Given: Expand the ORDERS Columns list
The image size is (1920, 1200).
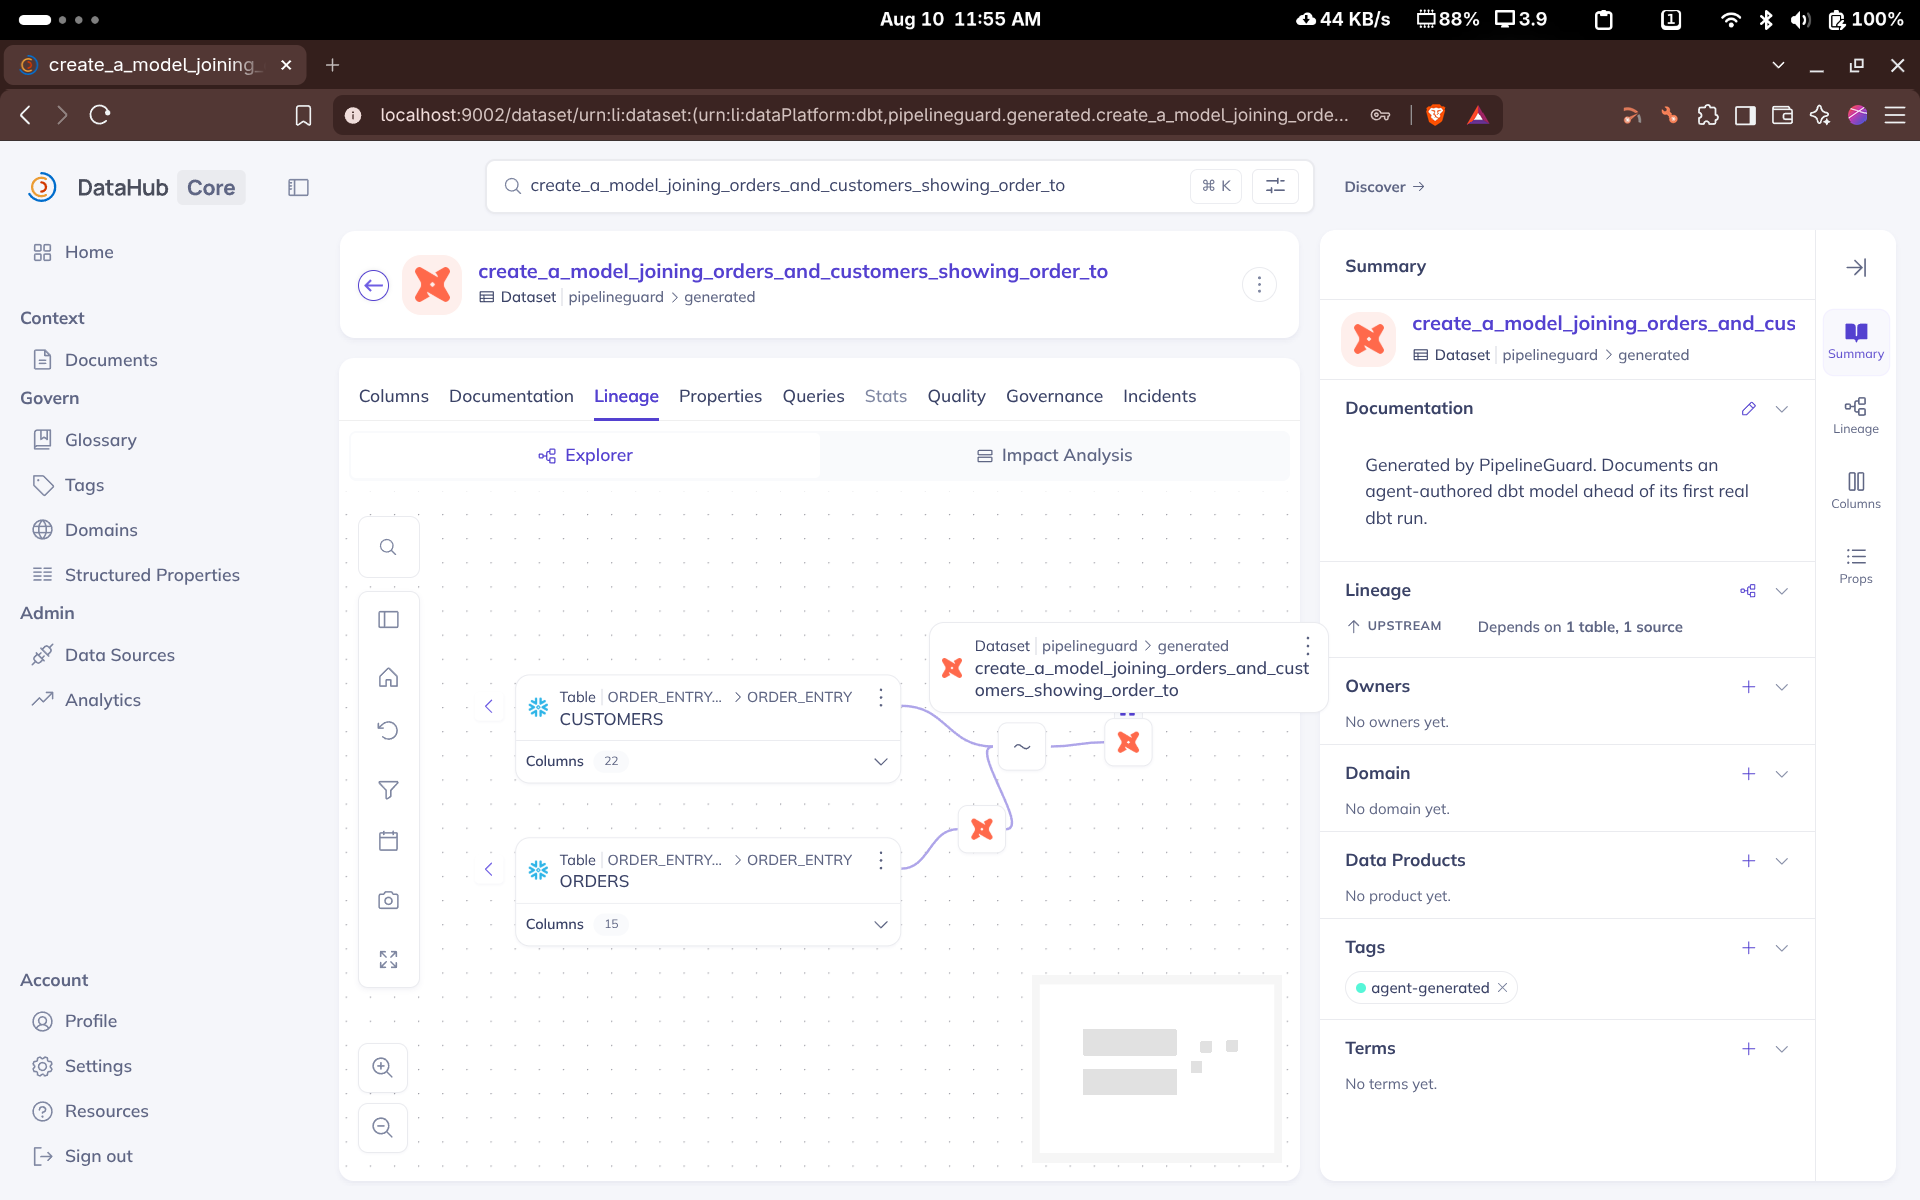Looking at the screenshot, I should (x=880, y=925).
